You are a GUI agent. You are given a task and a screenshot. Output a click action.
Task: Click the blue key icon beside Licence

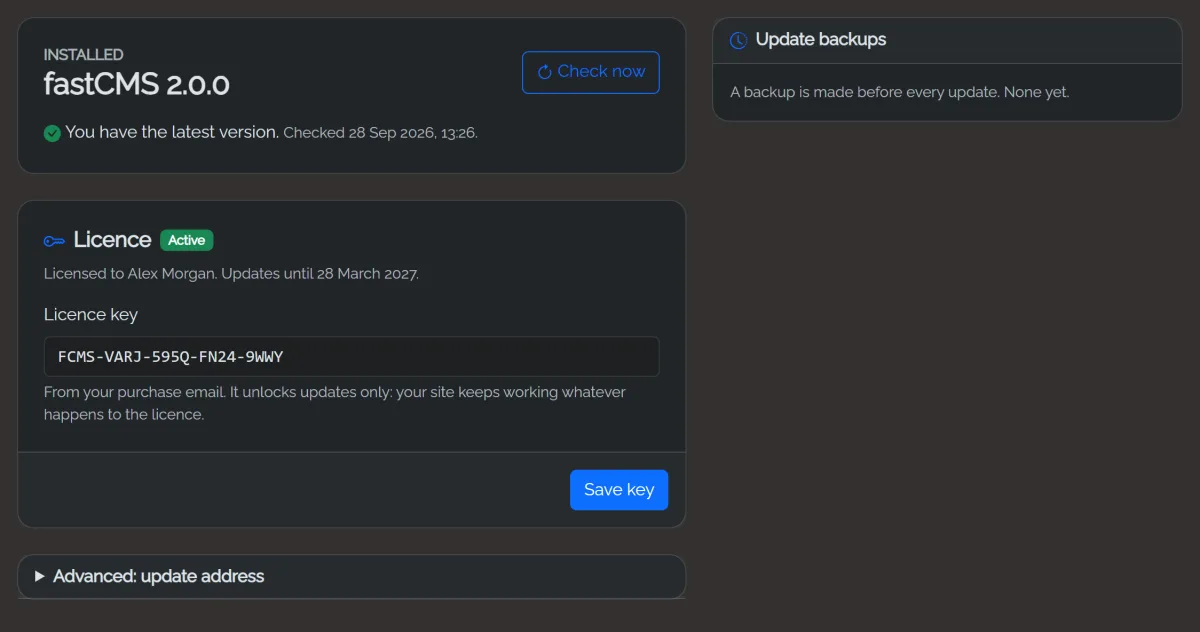54,241
